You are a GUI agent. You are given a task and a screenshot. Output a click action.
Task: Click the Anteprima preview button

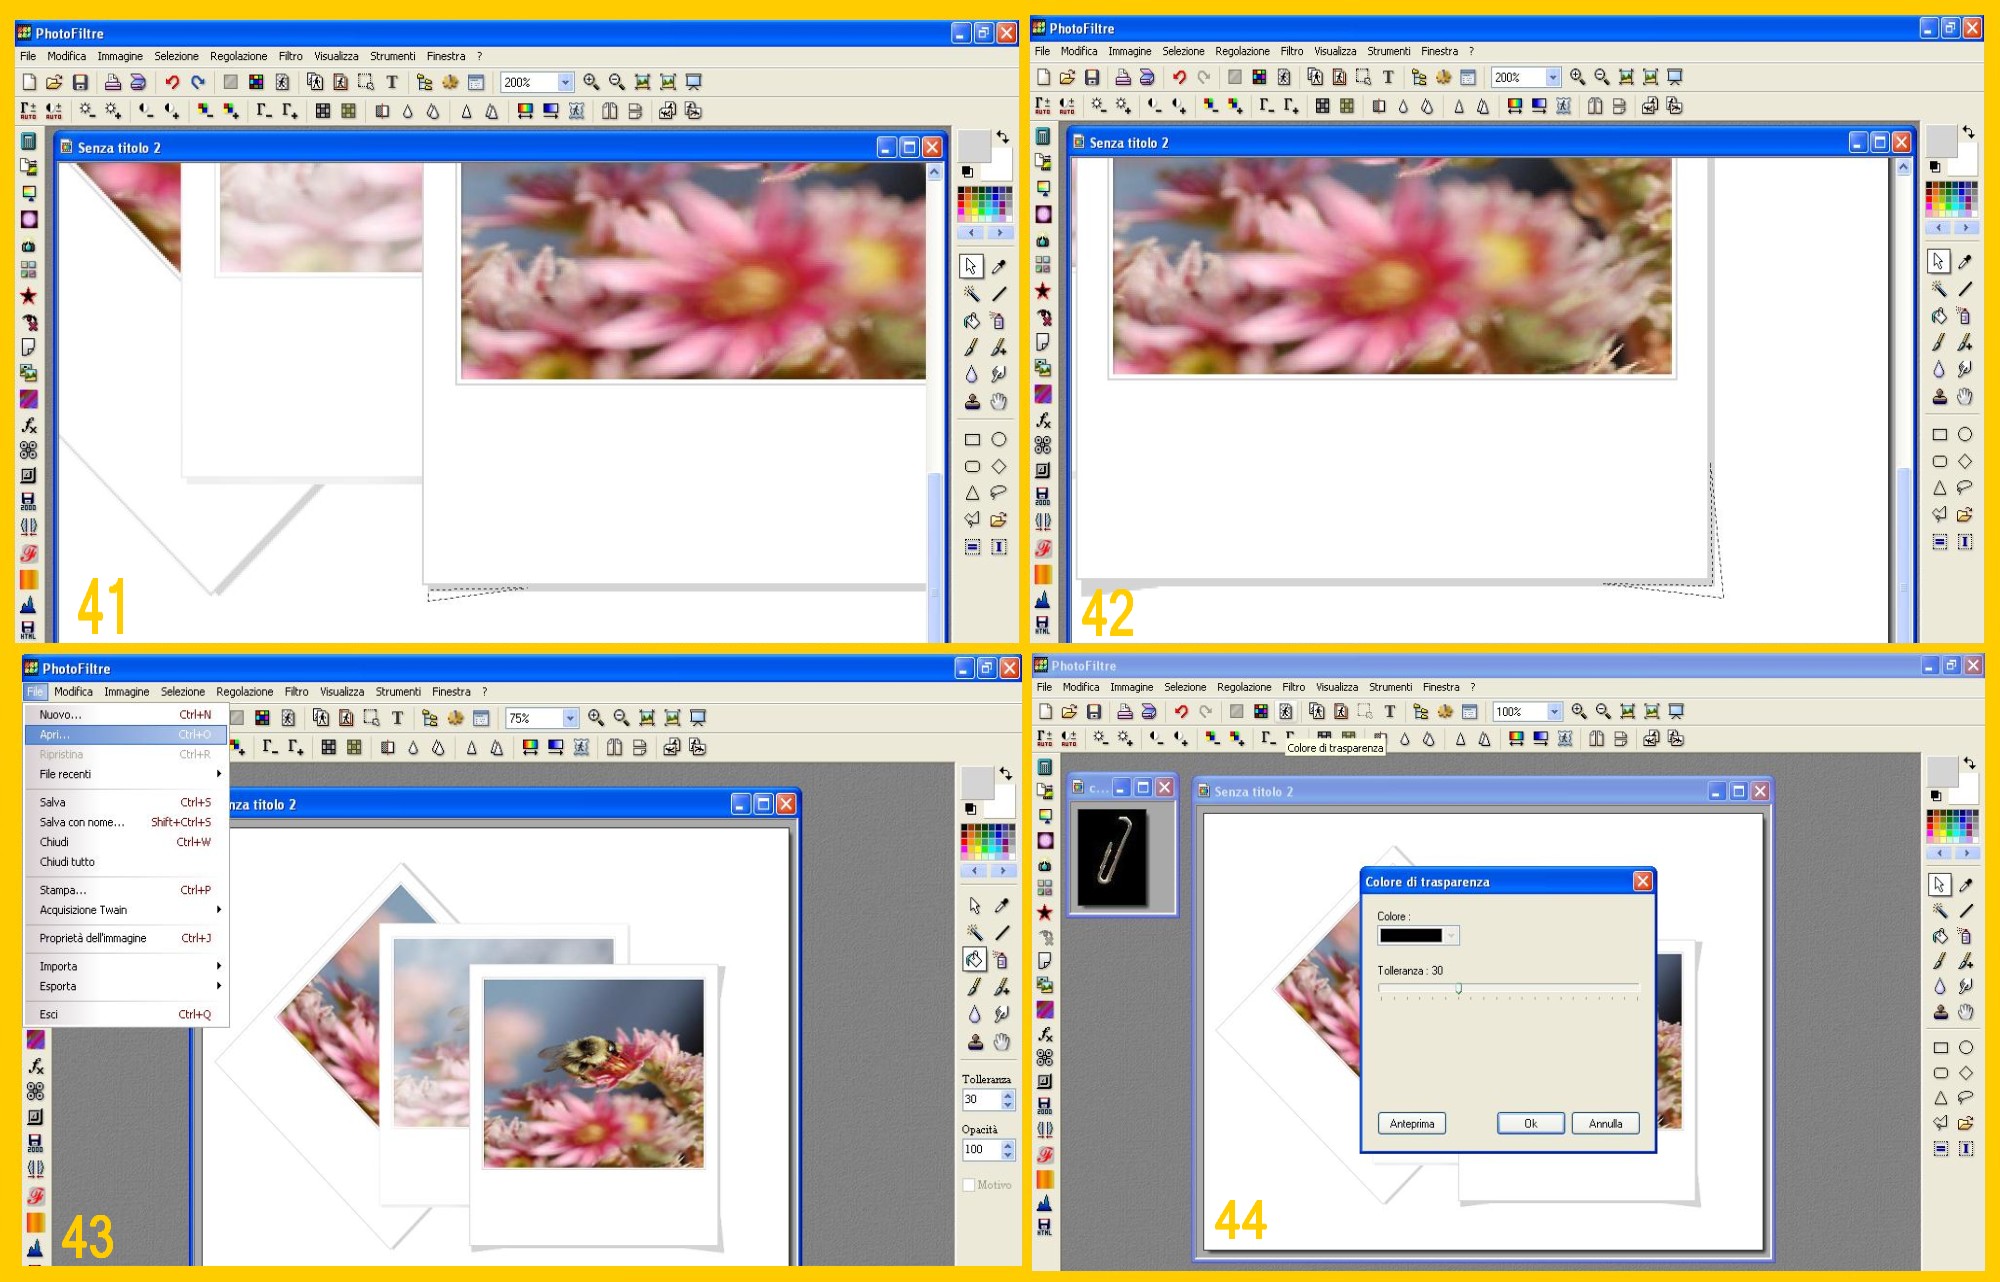coord(1411,1124)
